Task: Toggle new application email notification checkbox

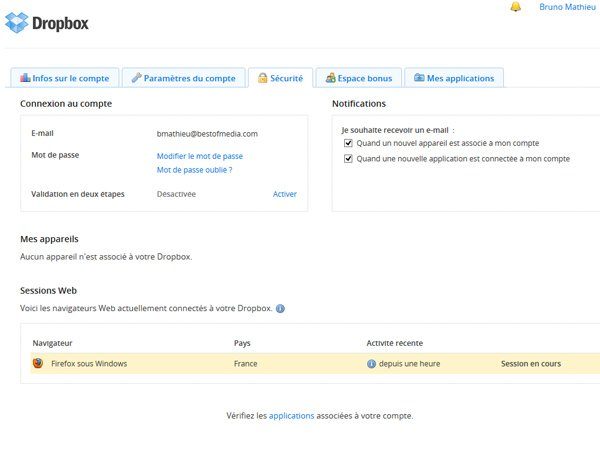Action: coord(348,158)
